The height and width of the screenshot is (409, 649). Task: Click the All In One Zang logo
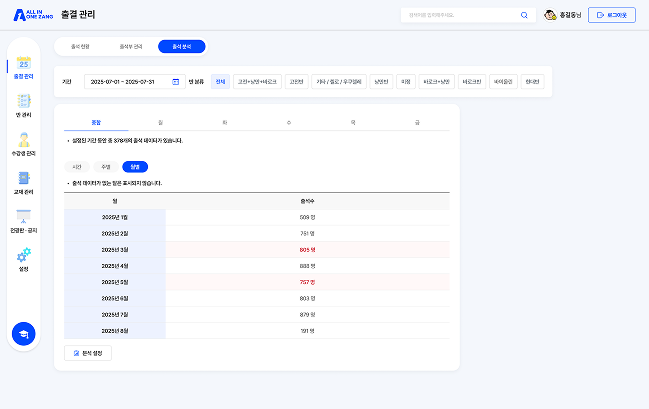[33, 15]
